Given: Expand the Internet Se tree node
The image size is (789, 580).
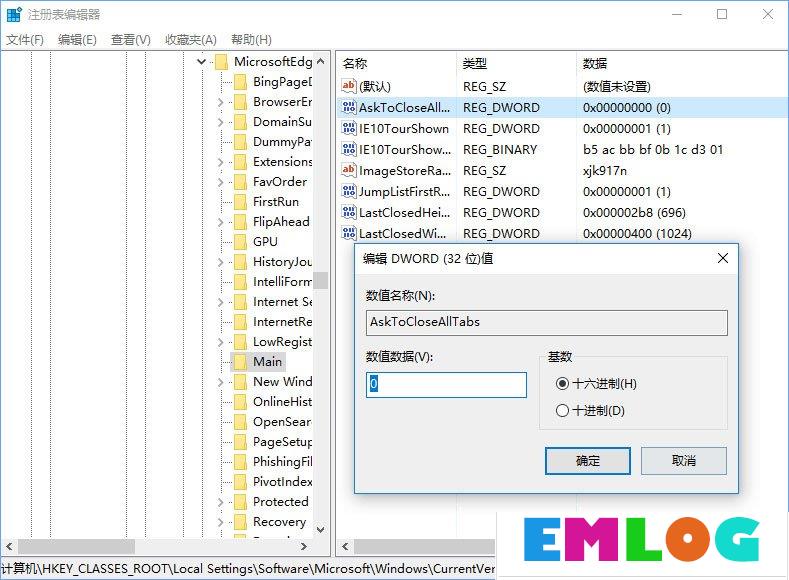Looking at the screenshot, I should click(220, 302).
